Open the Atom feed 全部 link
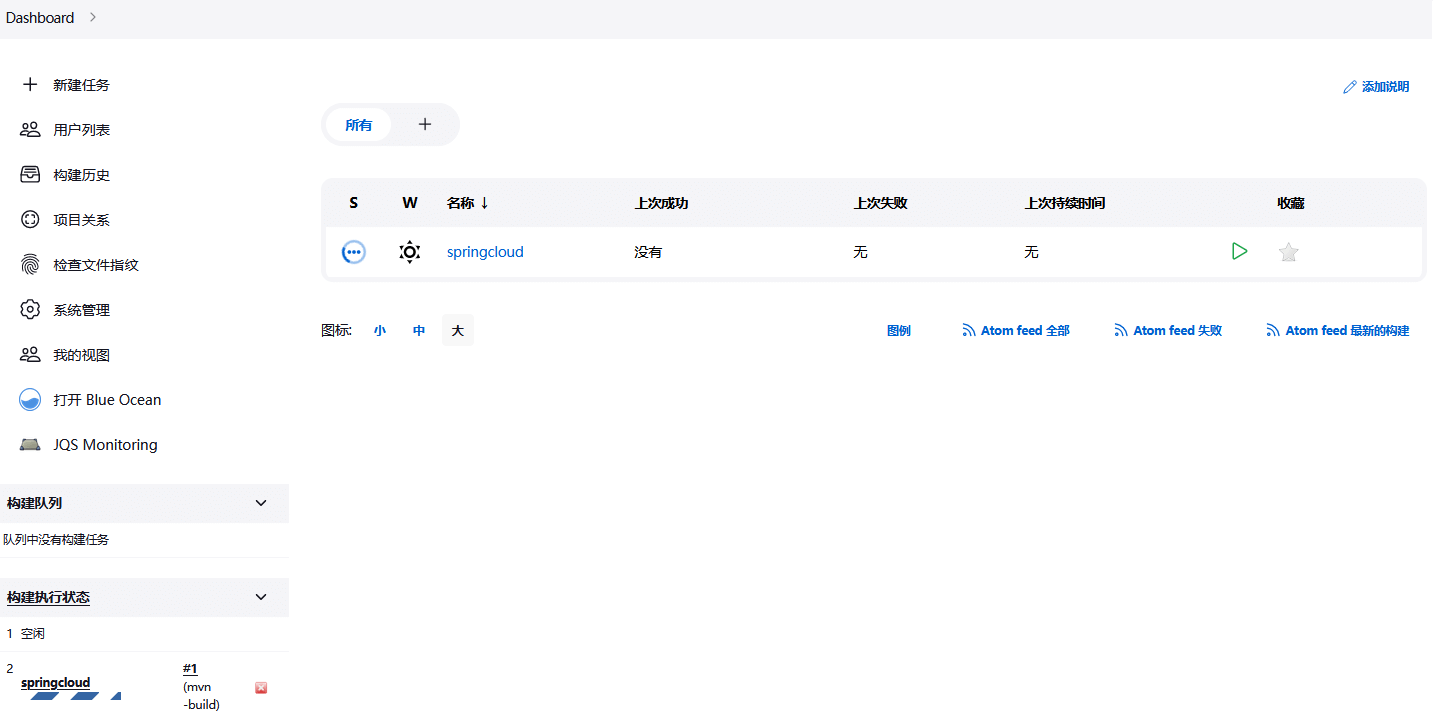Image resolution: width=1433 pixels, height=719 pixels. click(x=1025, y=330)
